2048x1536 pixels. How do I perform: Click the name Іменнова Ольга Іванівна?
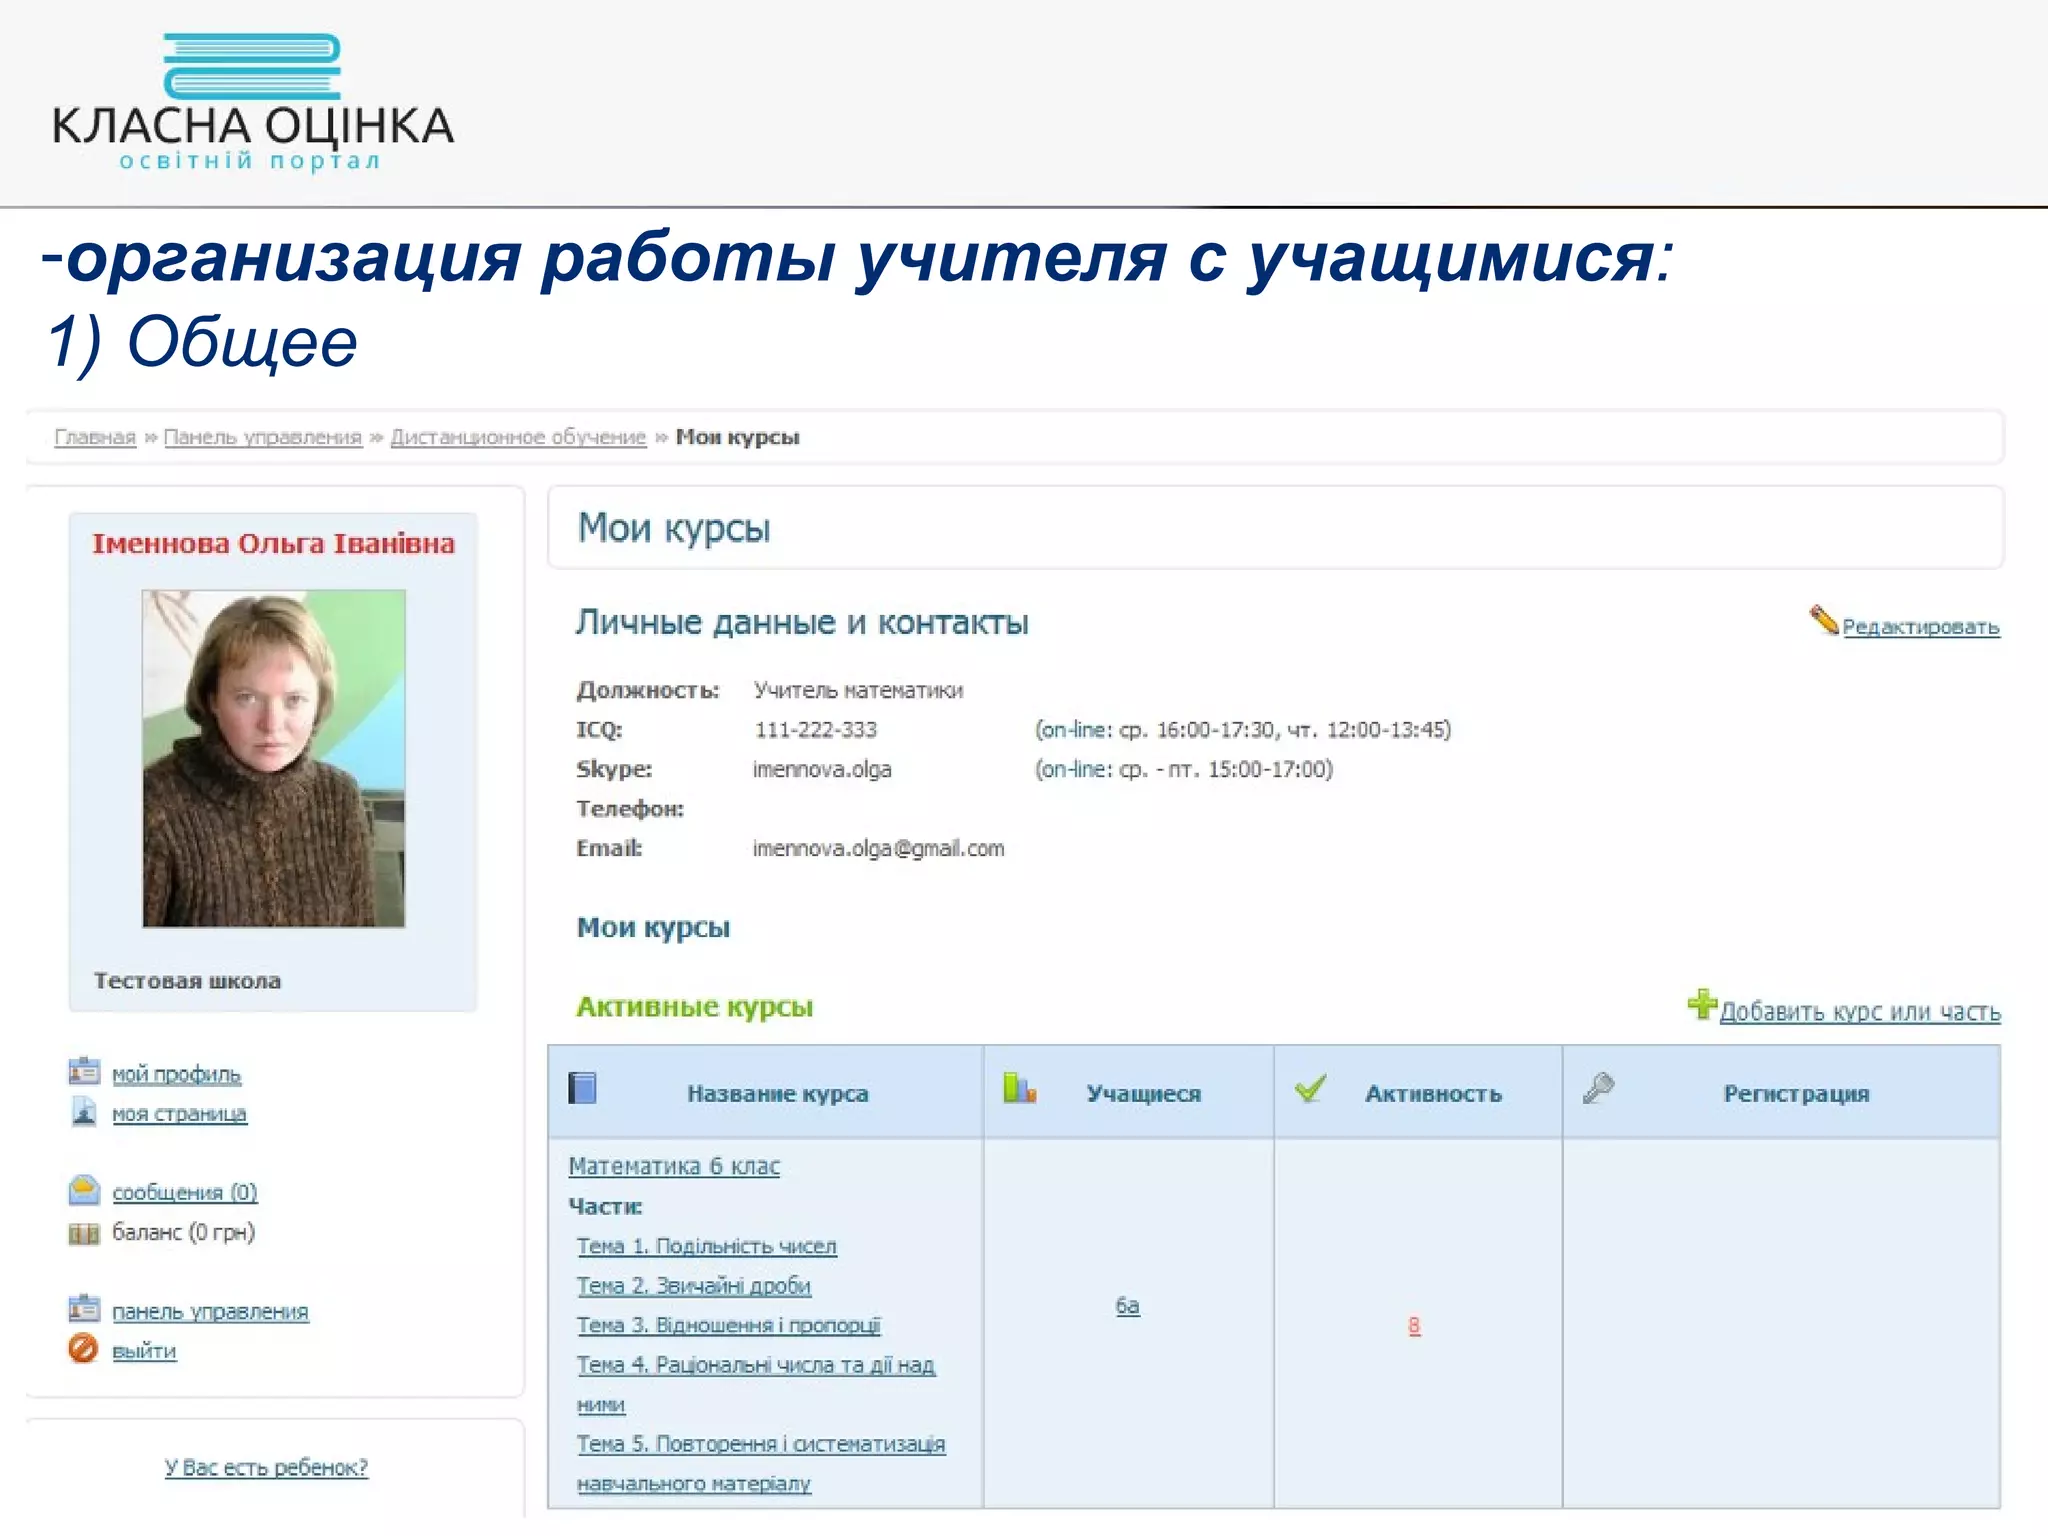coord(273,544)
